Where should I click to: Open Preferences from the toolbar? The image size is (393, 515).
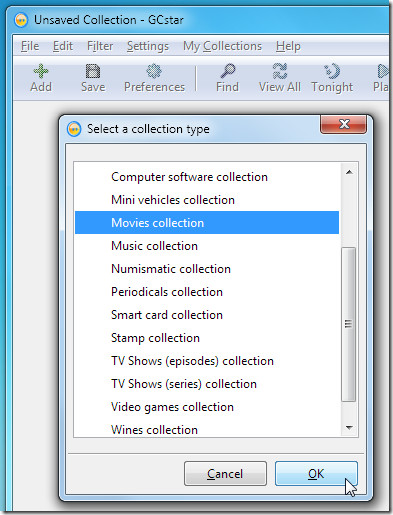(x=154, y=79)
